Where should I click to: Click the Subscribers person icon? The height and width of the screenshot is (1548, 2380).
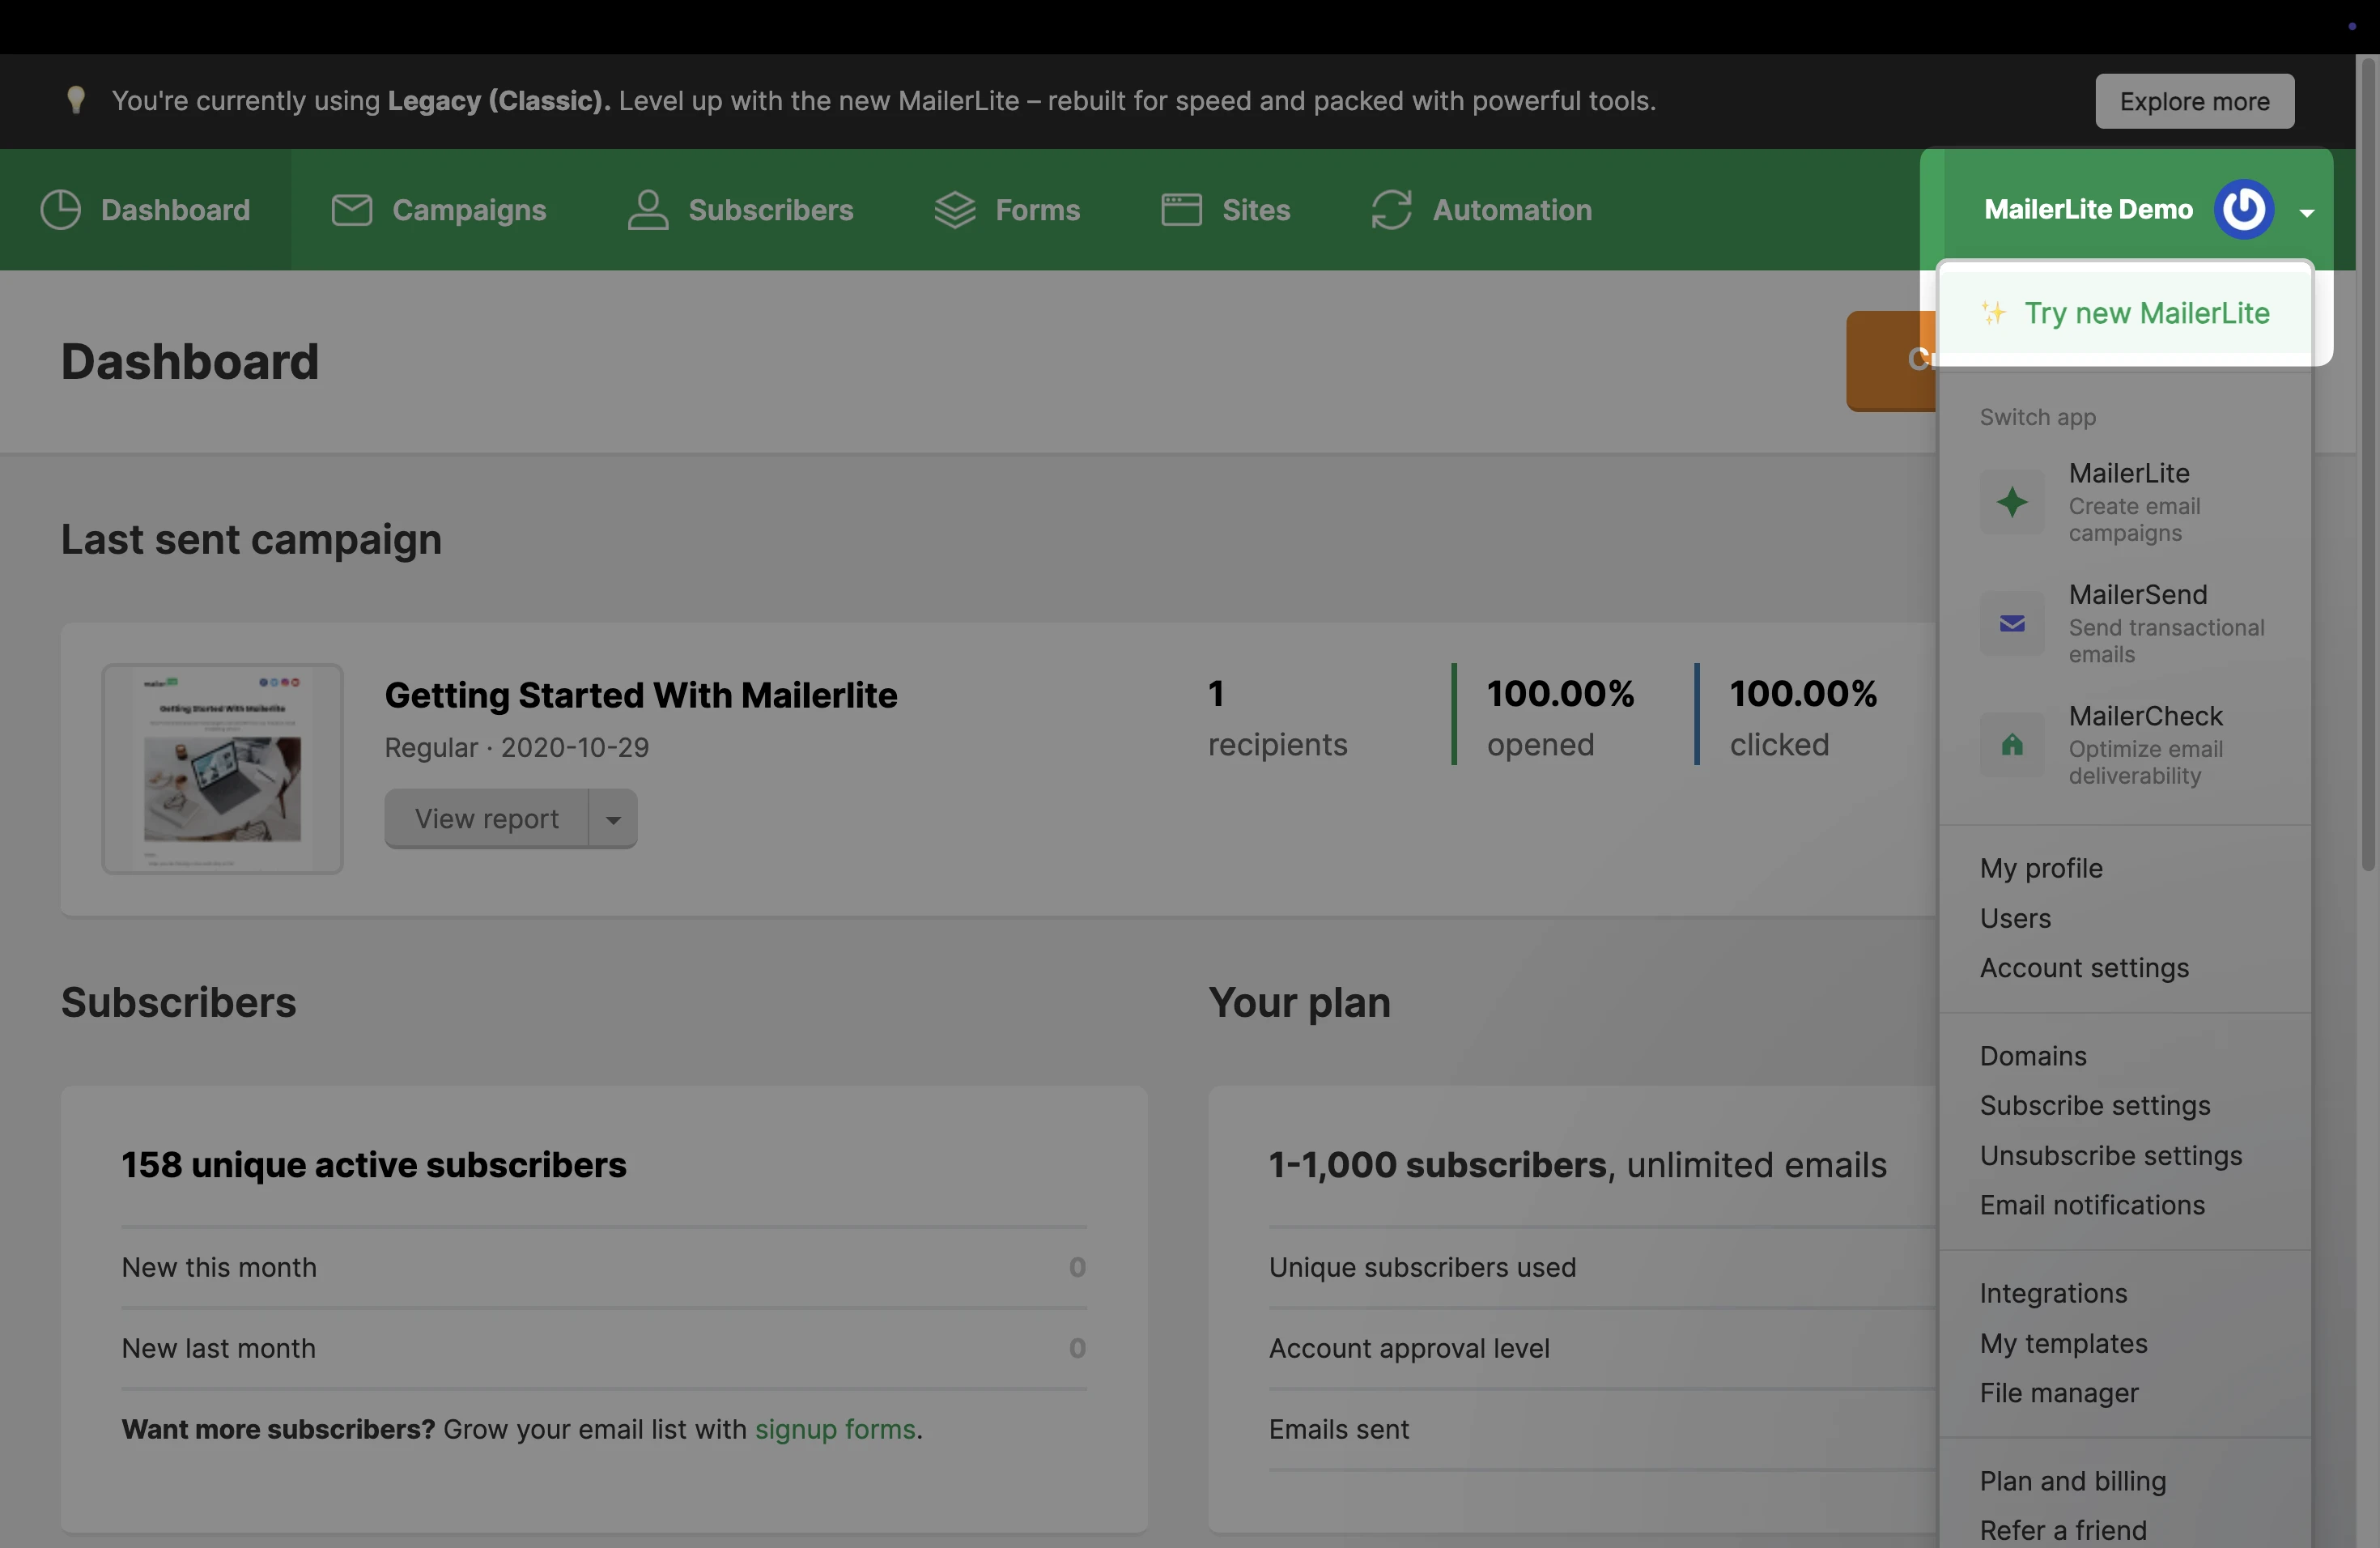point(648,210)
